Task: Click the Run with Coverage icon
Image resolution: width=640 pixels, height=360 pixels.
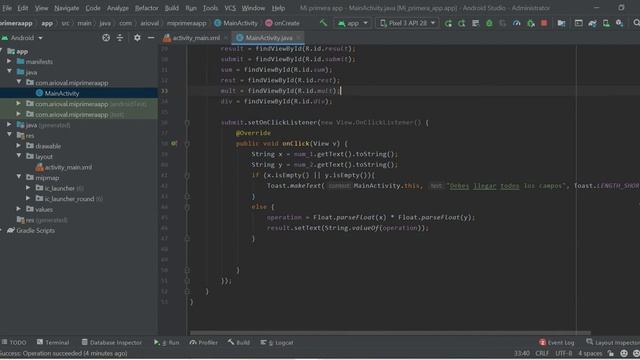Action: coord(503,23)
